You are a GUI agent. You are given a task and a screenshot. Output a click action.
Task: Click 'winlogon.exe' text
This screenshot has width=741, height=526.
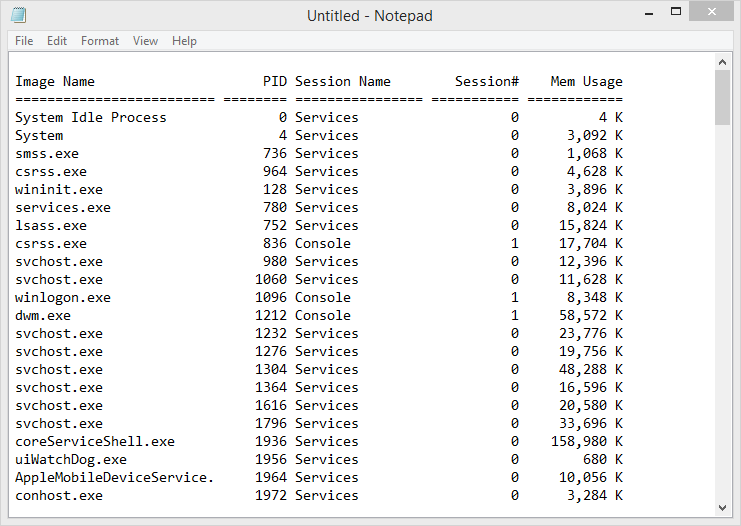(x=63, y=298)
